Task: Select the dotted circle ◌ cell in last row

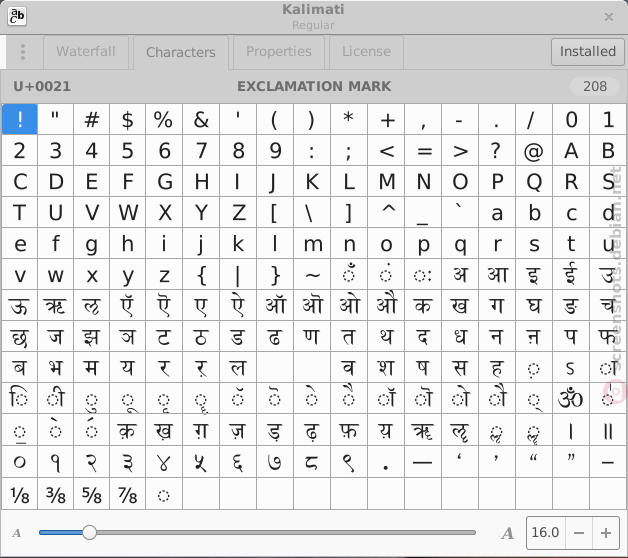Action: tap(164, 494)
